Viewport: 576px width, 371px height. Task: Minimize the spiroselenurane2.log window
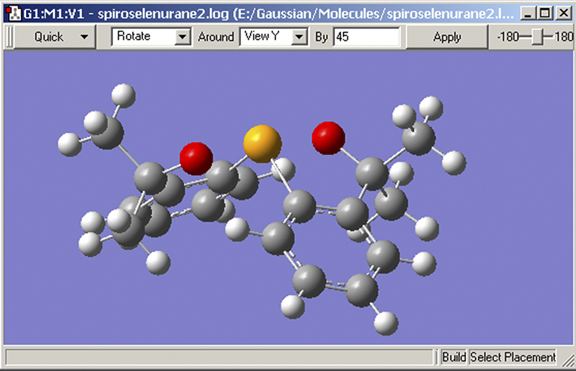point(528,13)
